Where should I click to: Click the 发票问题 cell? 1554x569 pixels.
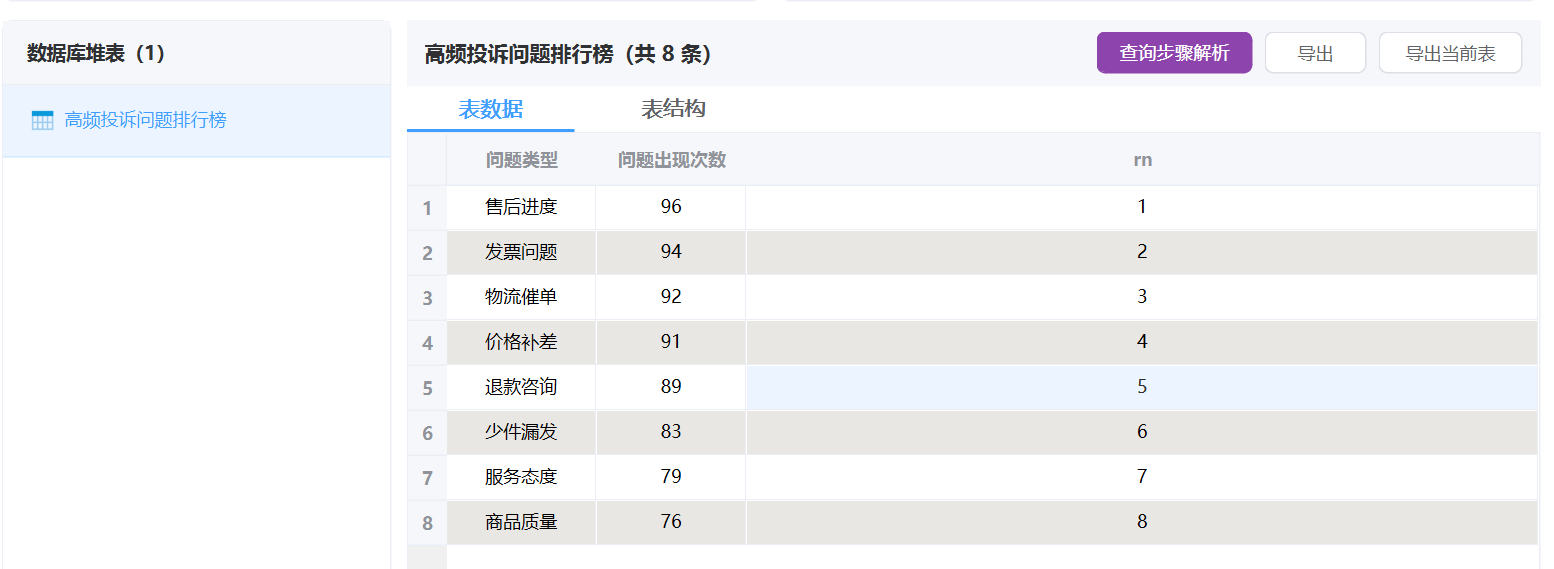521,252
